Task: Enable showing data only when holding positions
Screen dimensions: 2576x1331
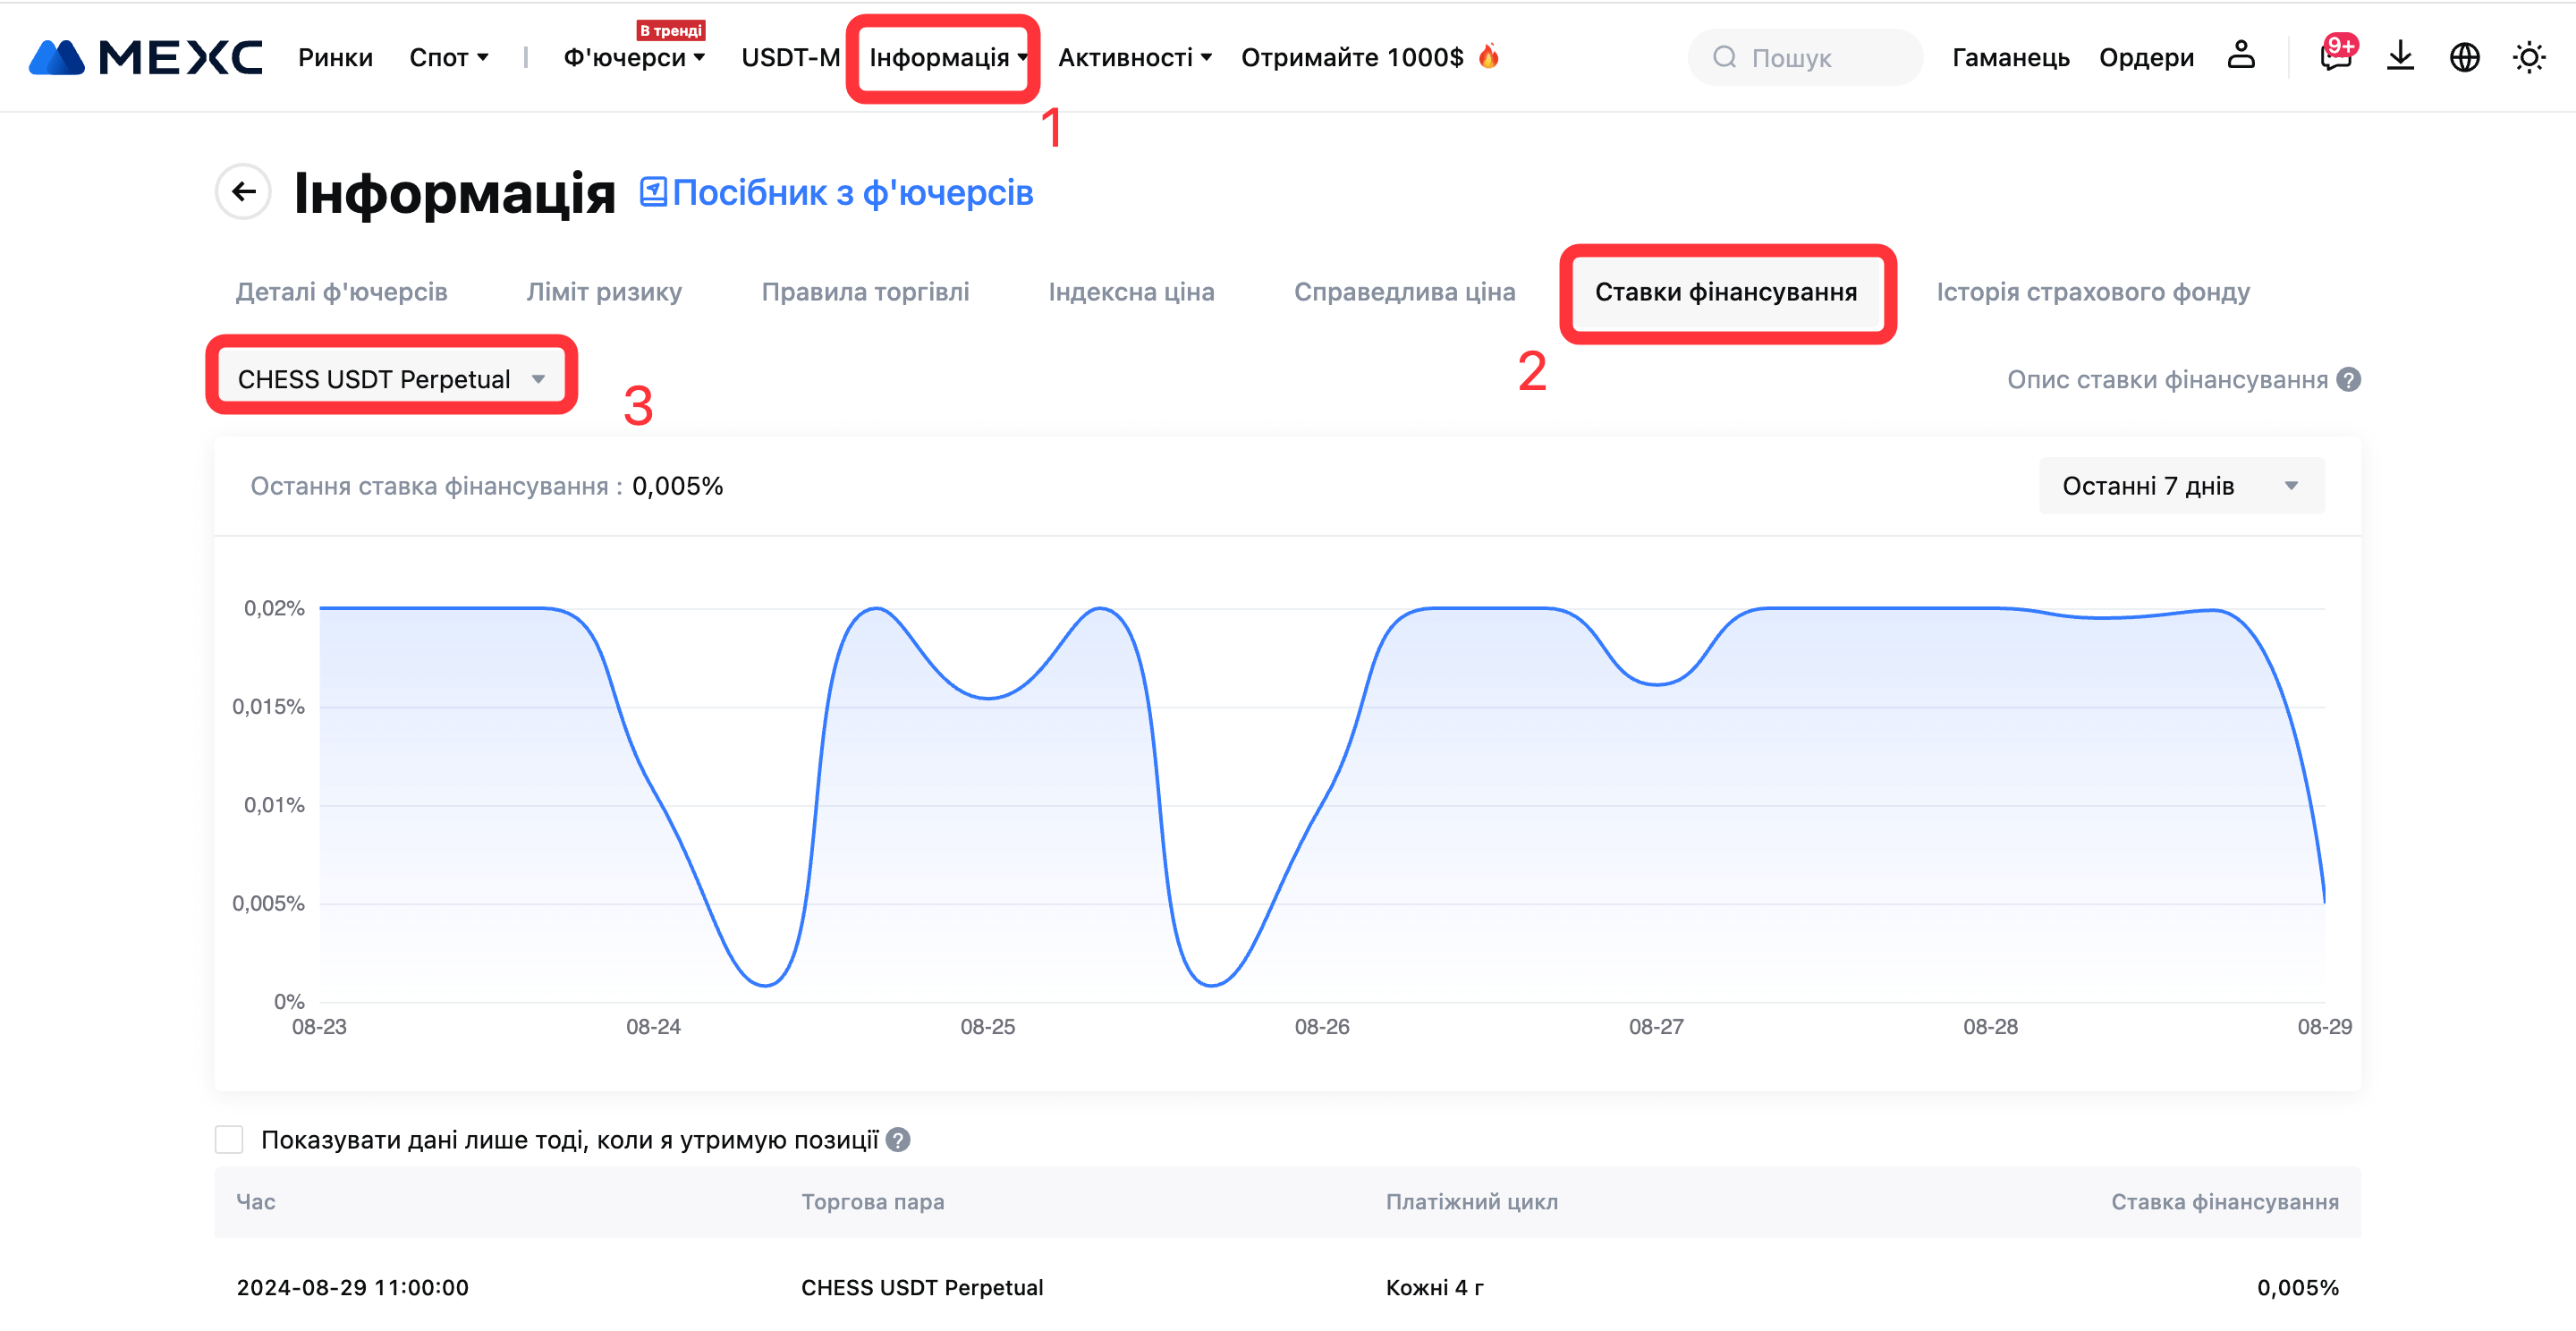Action: [229, 1140]
